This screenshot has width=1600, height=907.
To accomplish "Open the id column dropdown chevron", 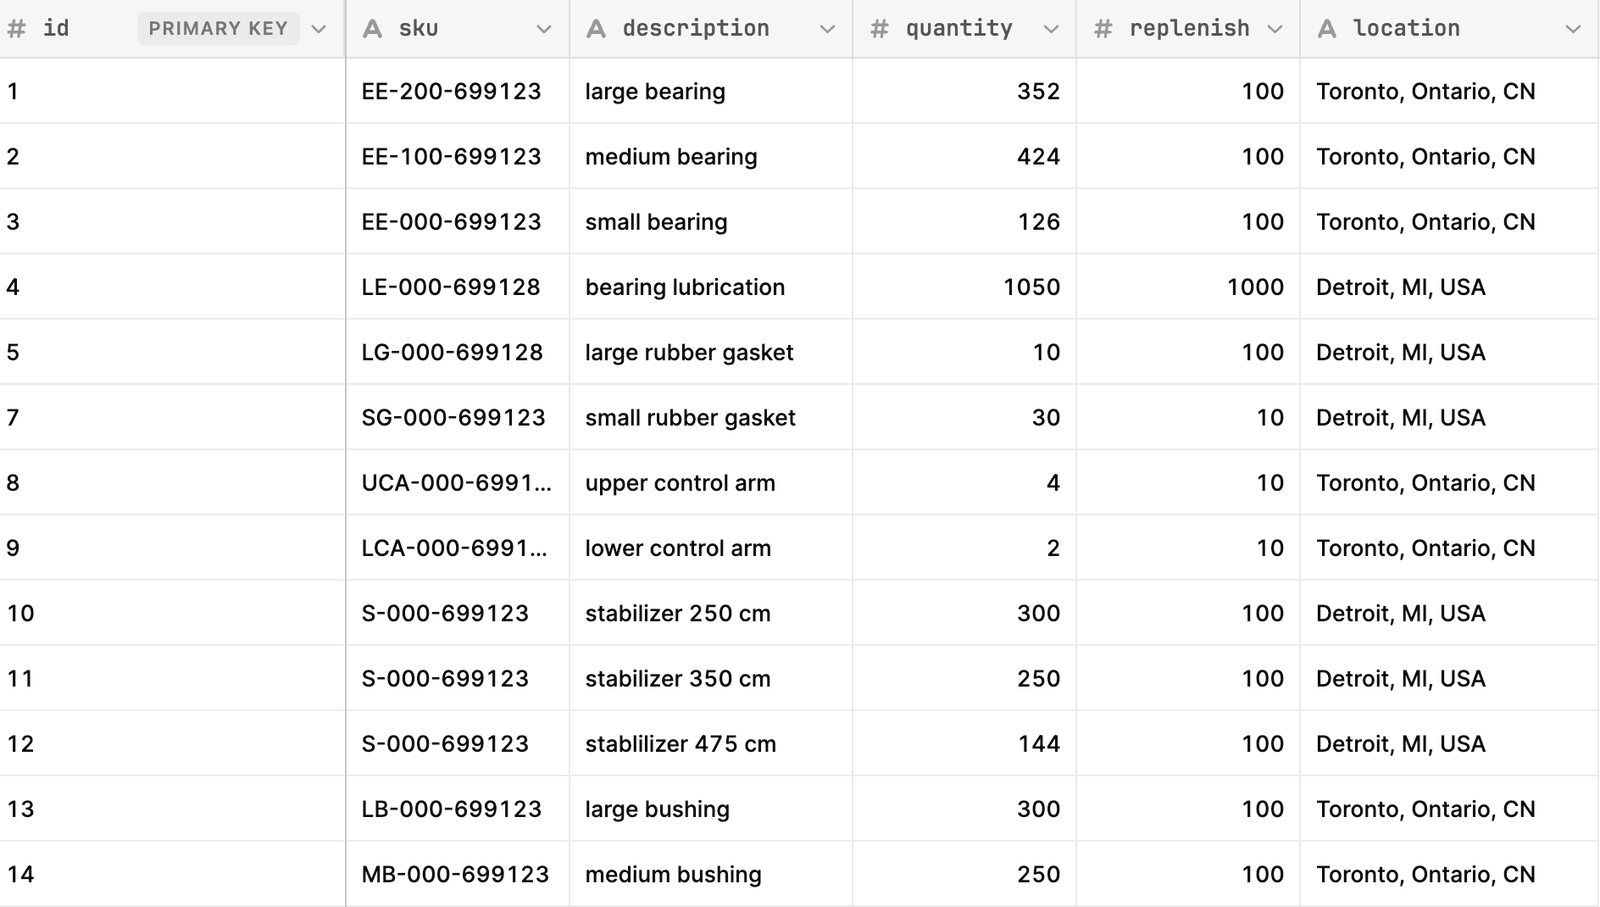I will click(319, 29).
